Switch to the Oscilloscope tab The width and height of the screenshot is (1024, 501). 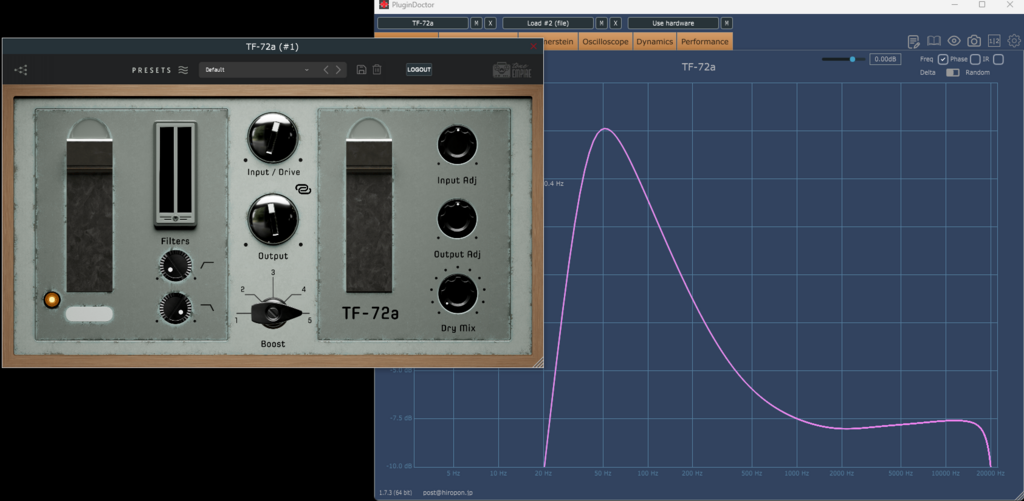605,41
